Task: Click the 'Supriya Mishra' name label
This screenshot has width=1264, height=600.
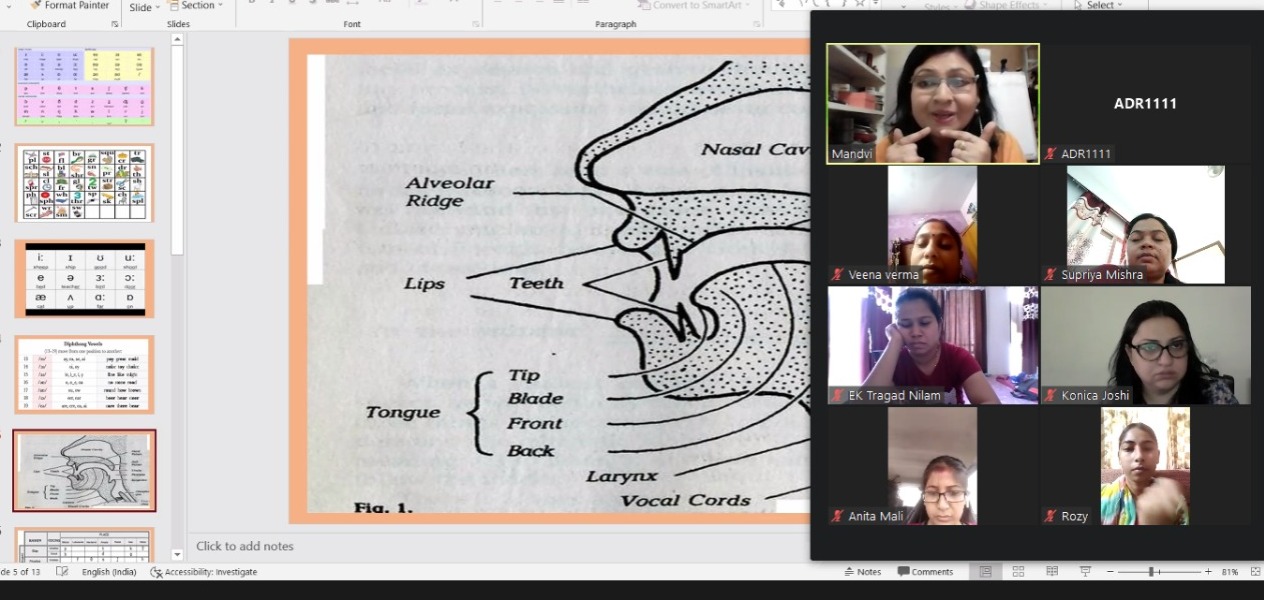Action: pyautogui.click(x=1102, y=275)
